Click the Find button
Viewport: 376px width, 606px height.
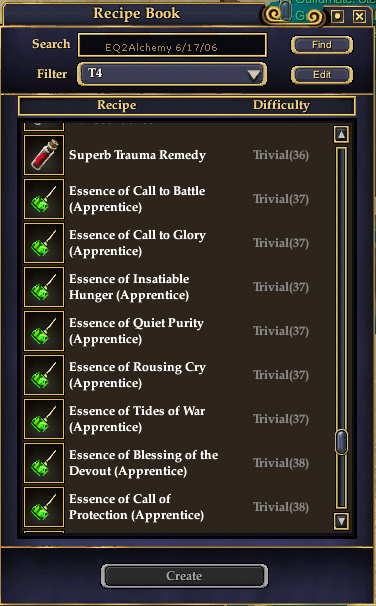[x=322, y=45]
